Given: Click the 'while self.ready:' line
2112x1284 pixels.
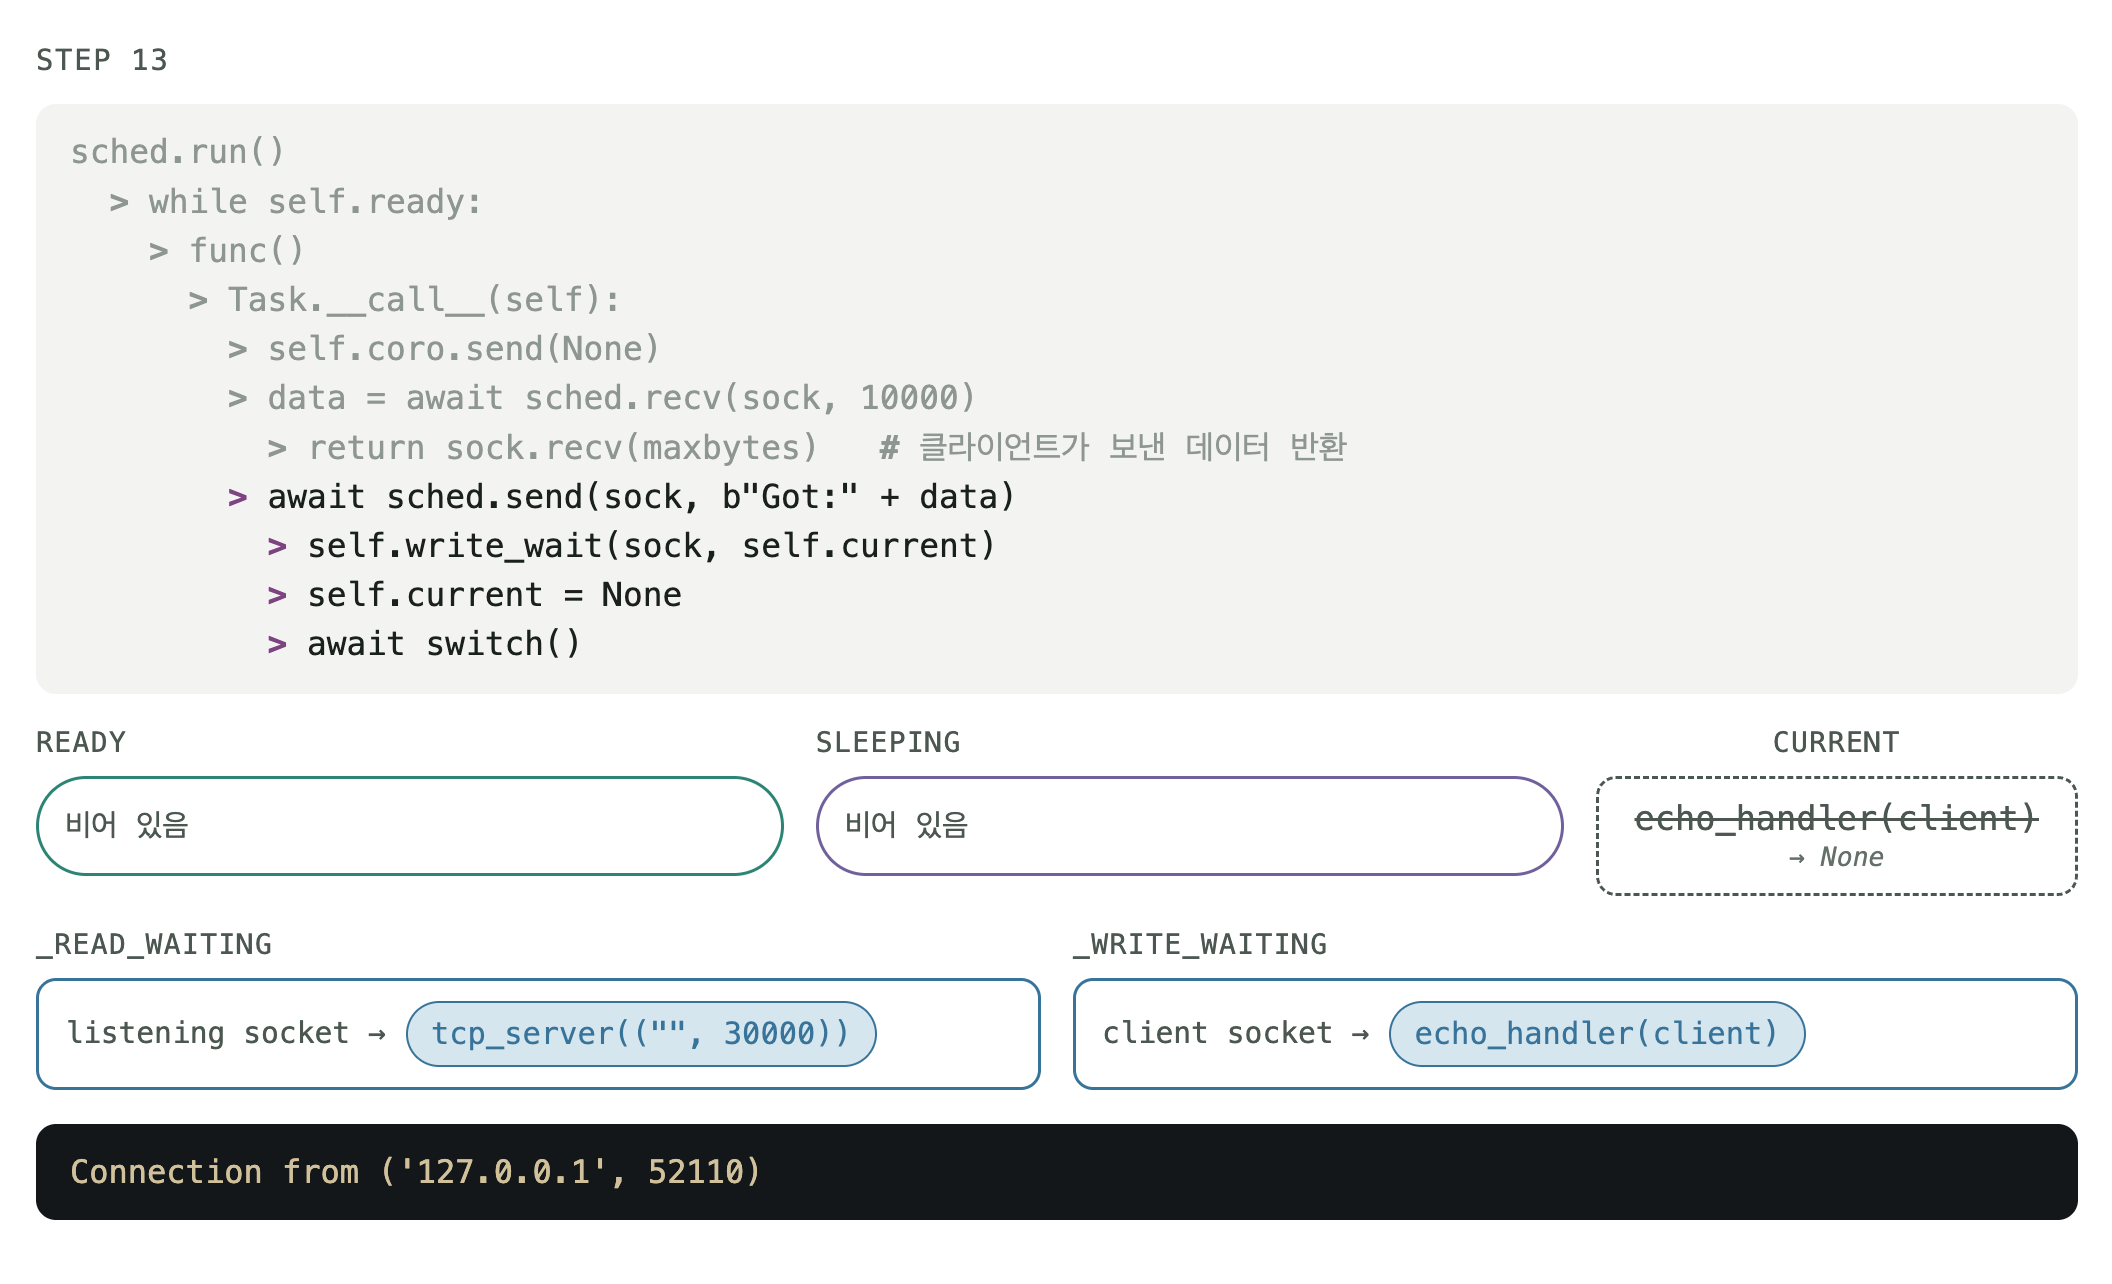Looking at the screenshot, I should (315, 202).
